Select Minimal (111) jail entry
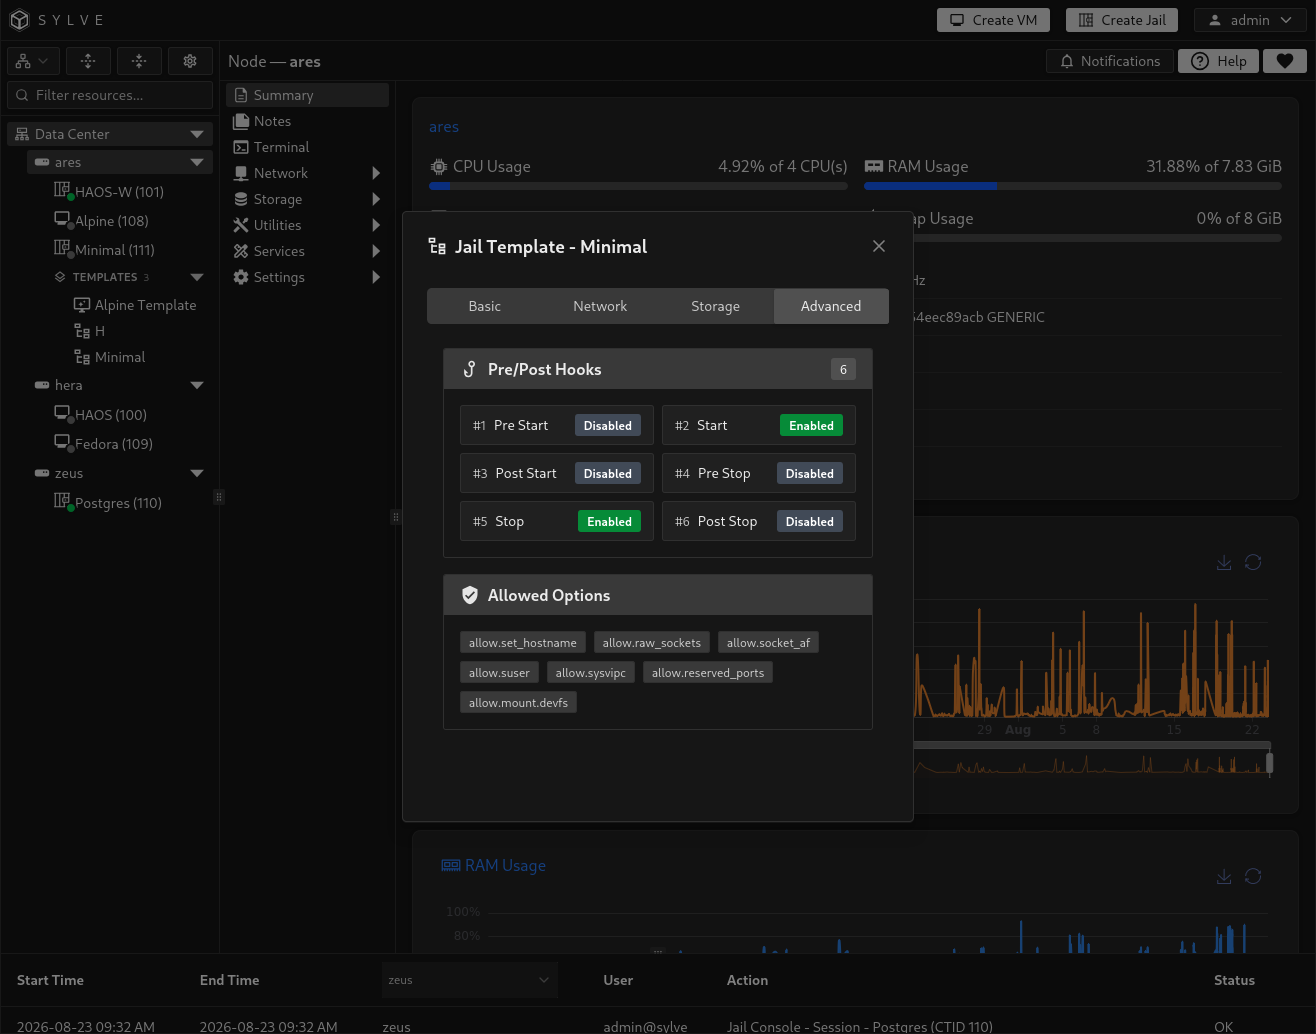Viewport: 1316px width, 1034px height. click(114, 250)
